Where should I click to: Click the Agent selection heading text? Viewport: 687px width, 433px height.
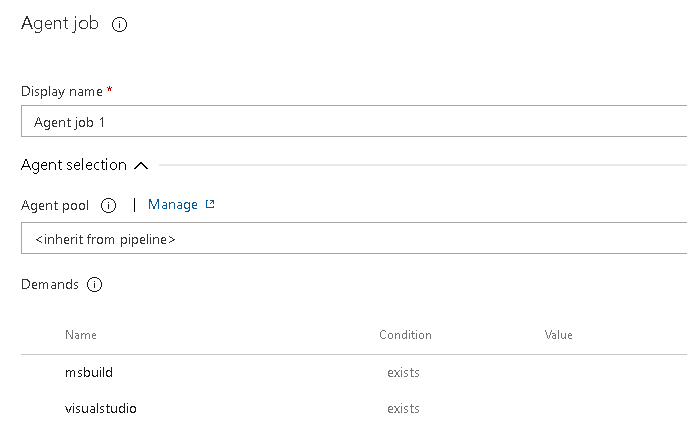pos(74,165)
